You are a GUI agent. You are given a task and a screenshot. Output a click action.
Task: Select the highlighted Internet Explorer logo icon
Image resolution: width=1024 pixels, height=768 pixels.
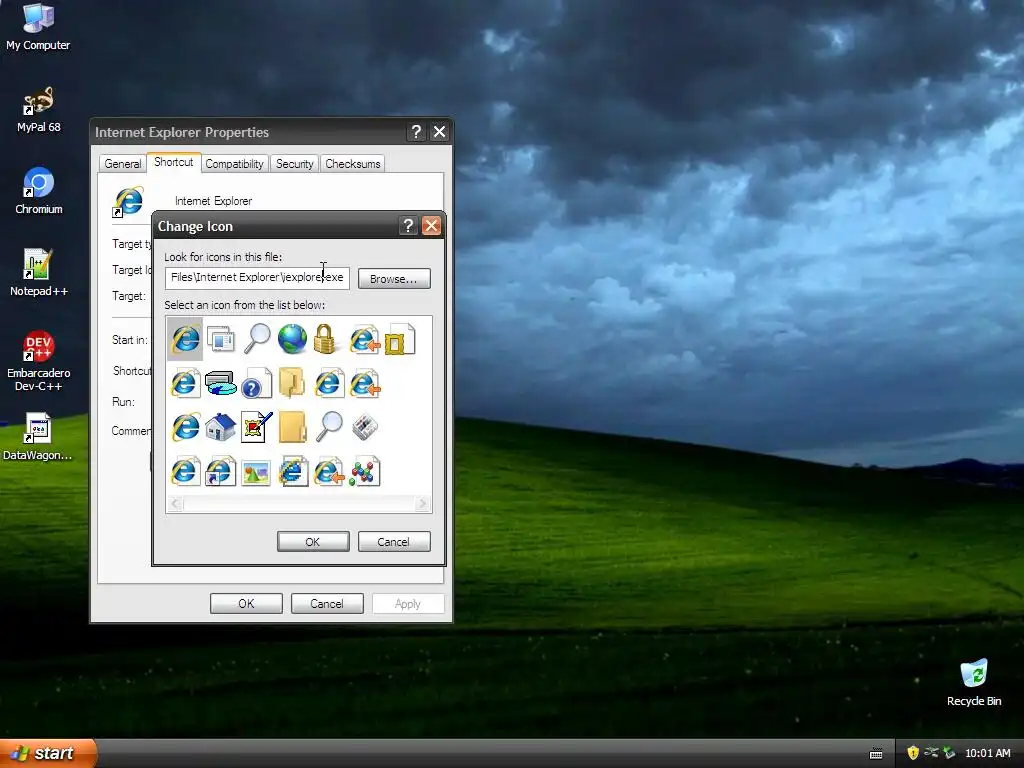[185, 339]
